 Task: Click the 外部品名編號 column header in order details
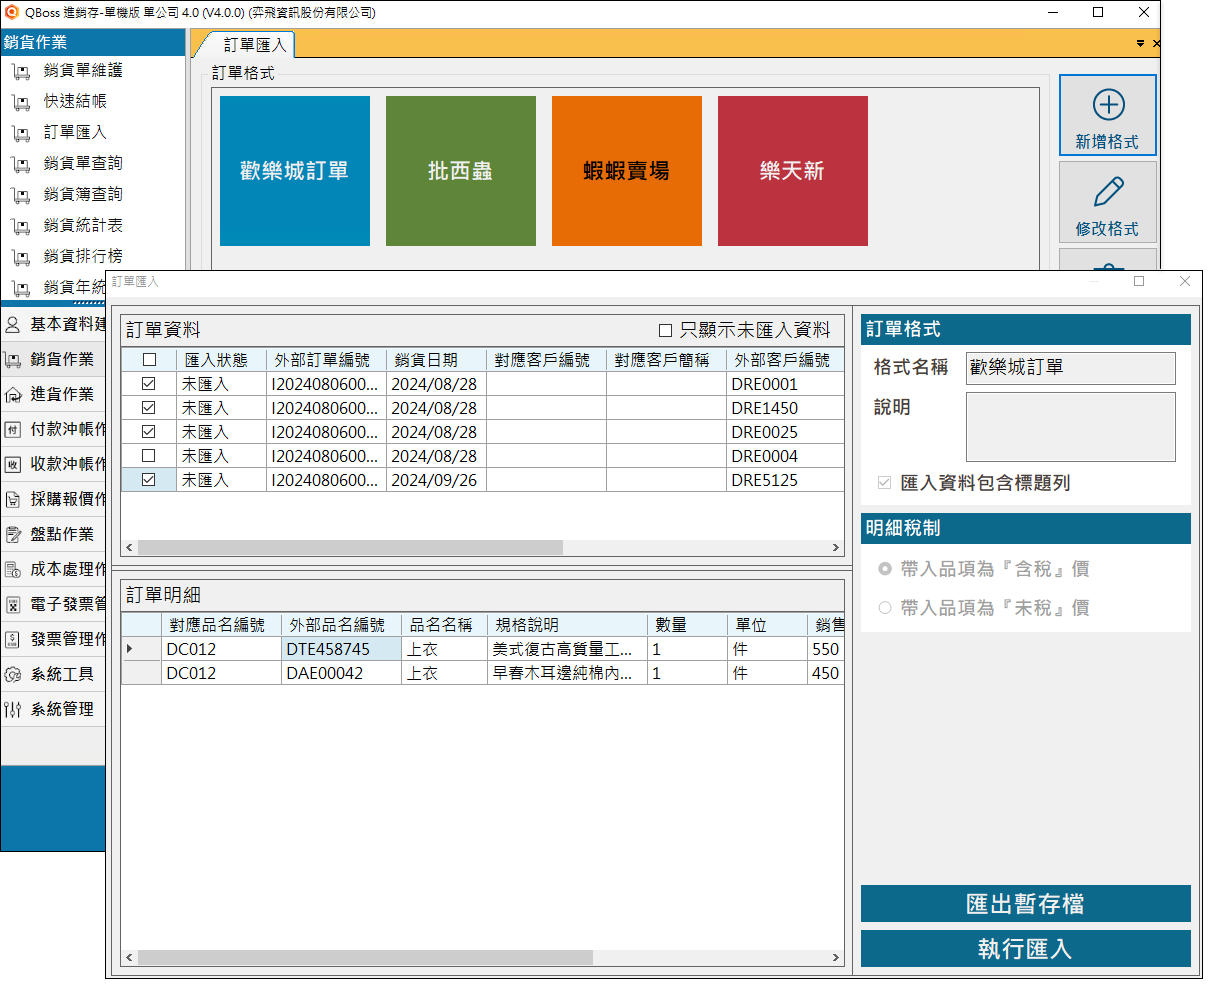click(x=342, y=625)
